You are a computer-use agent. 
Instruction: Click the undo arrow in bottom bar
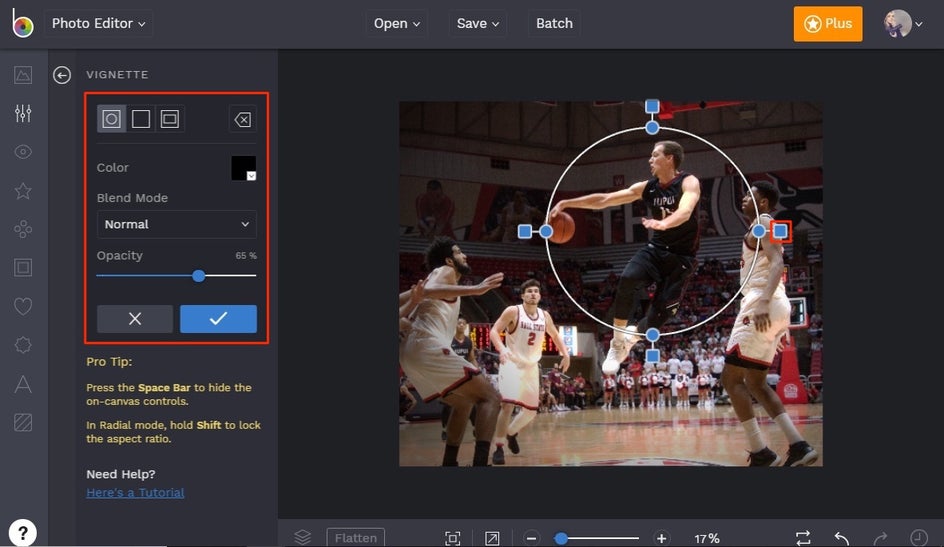[x=842, y=538]
